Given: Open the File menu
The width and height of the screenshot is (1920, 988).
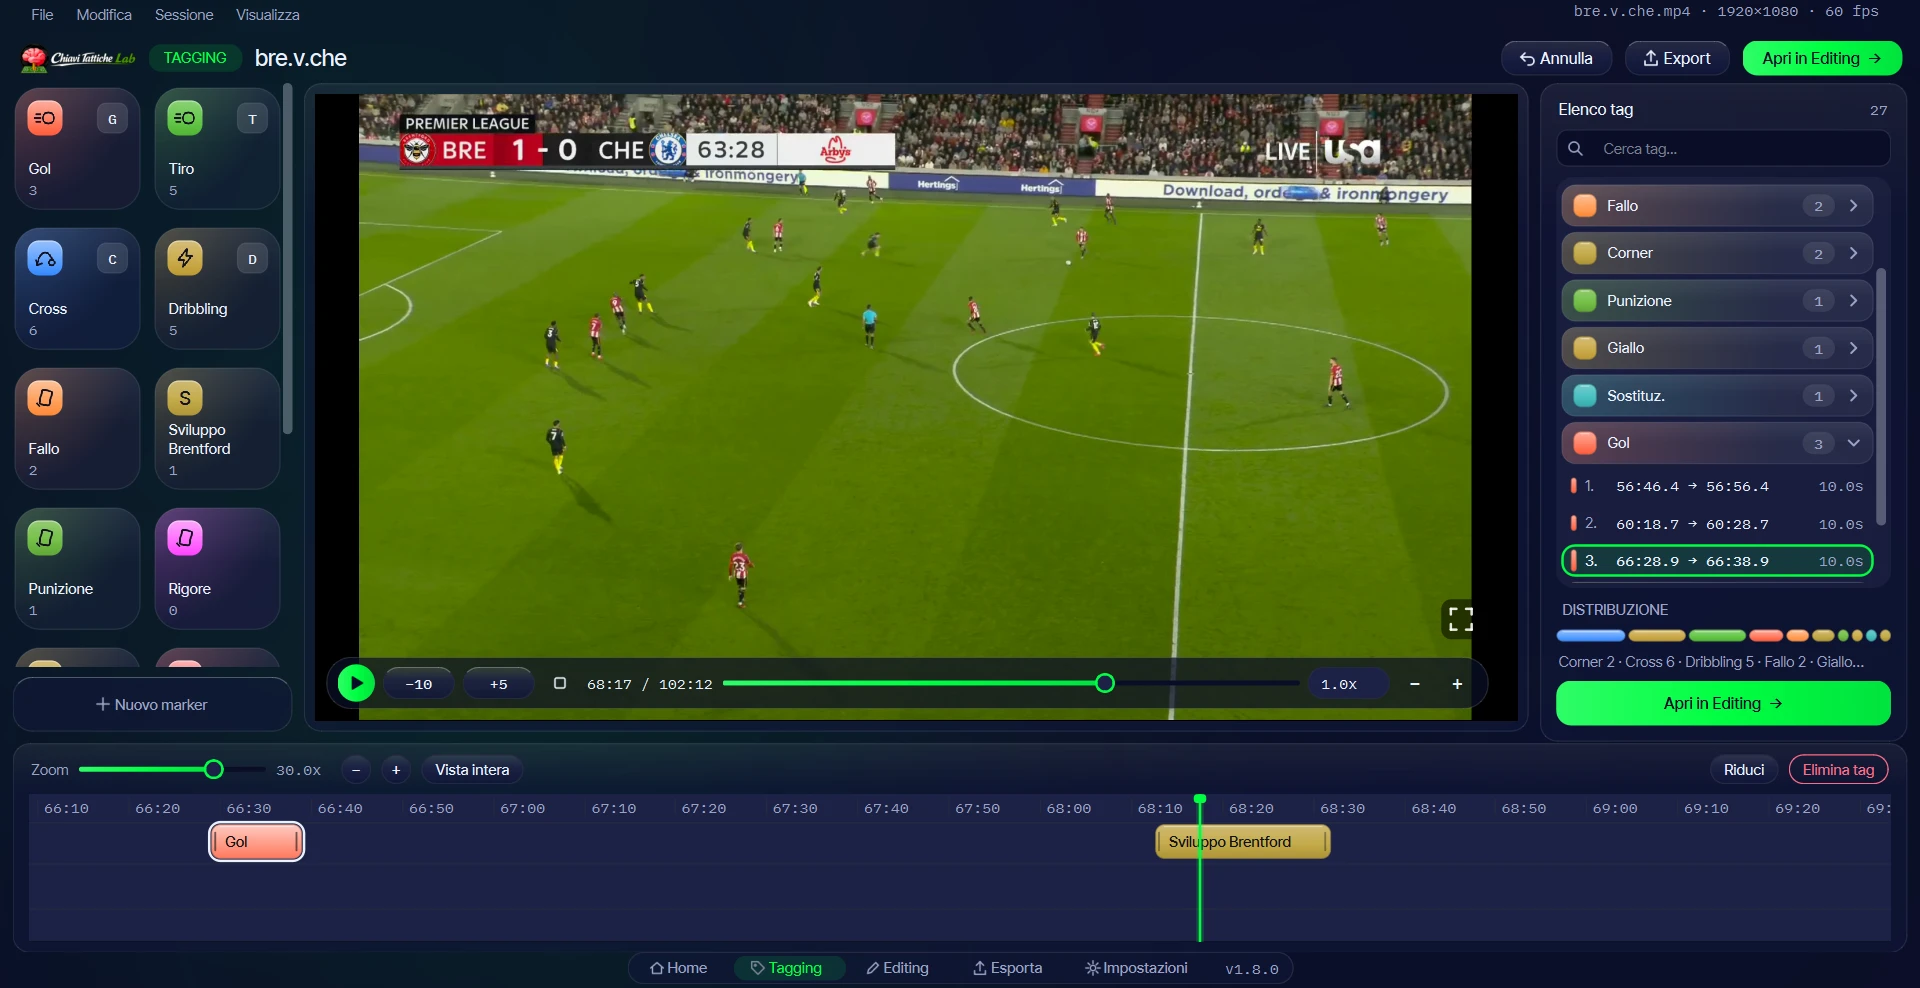Looking at the screenshot, I should (x=42, y=15).
